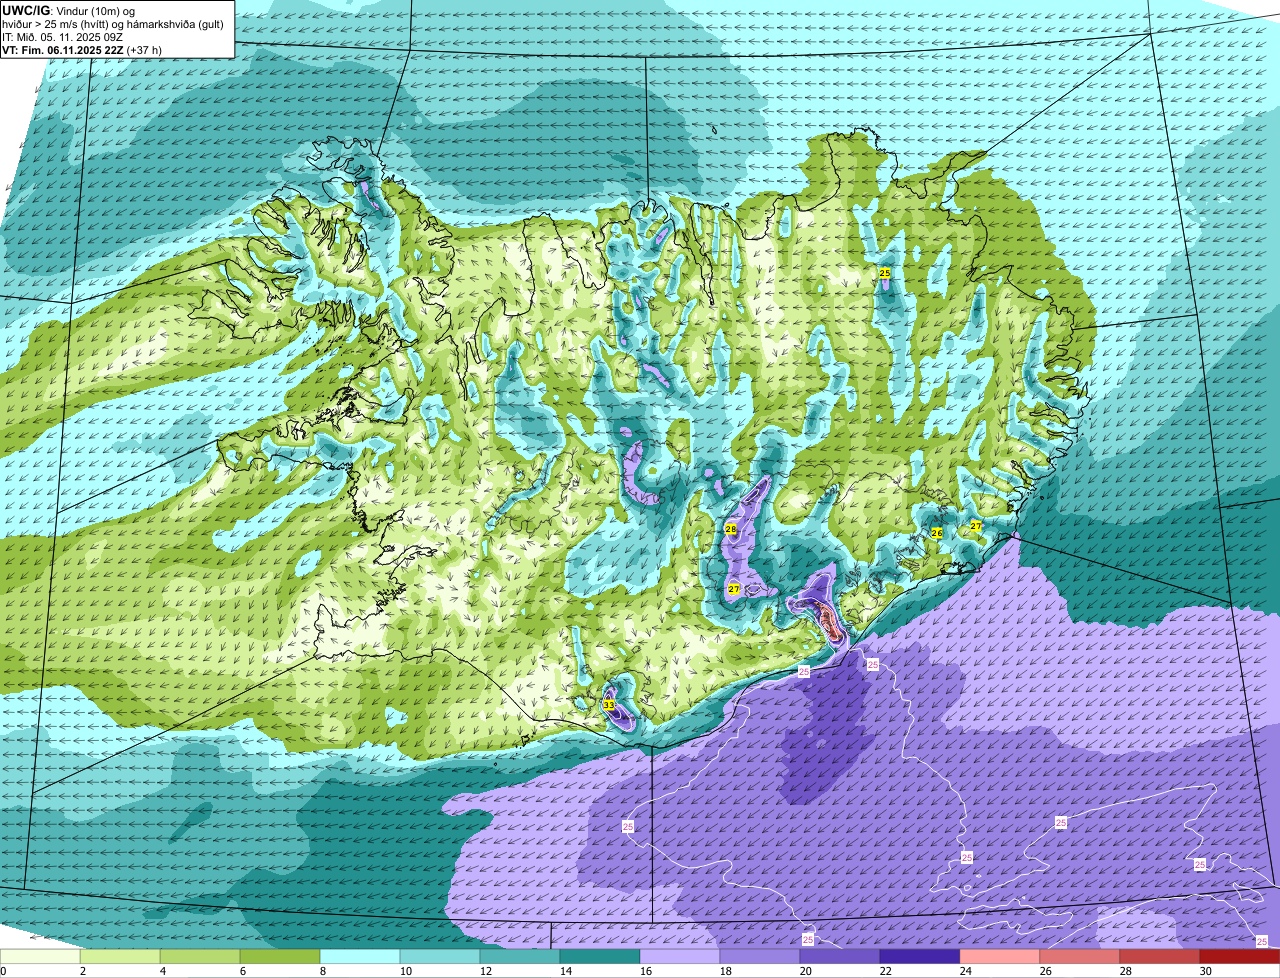The width and height of the screenshot is (1280, 978).
Task: Click the yellow 33 peak gust marker
Action: [x=609, y=706]
